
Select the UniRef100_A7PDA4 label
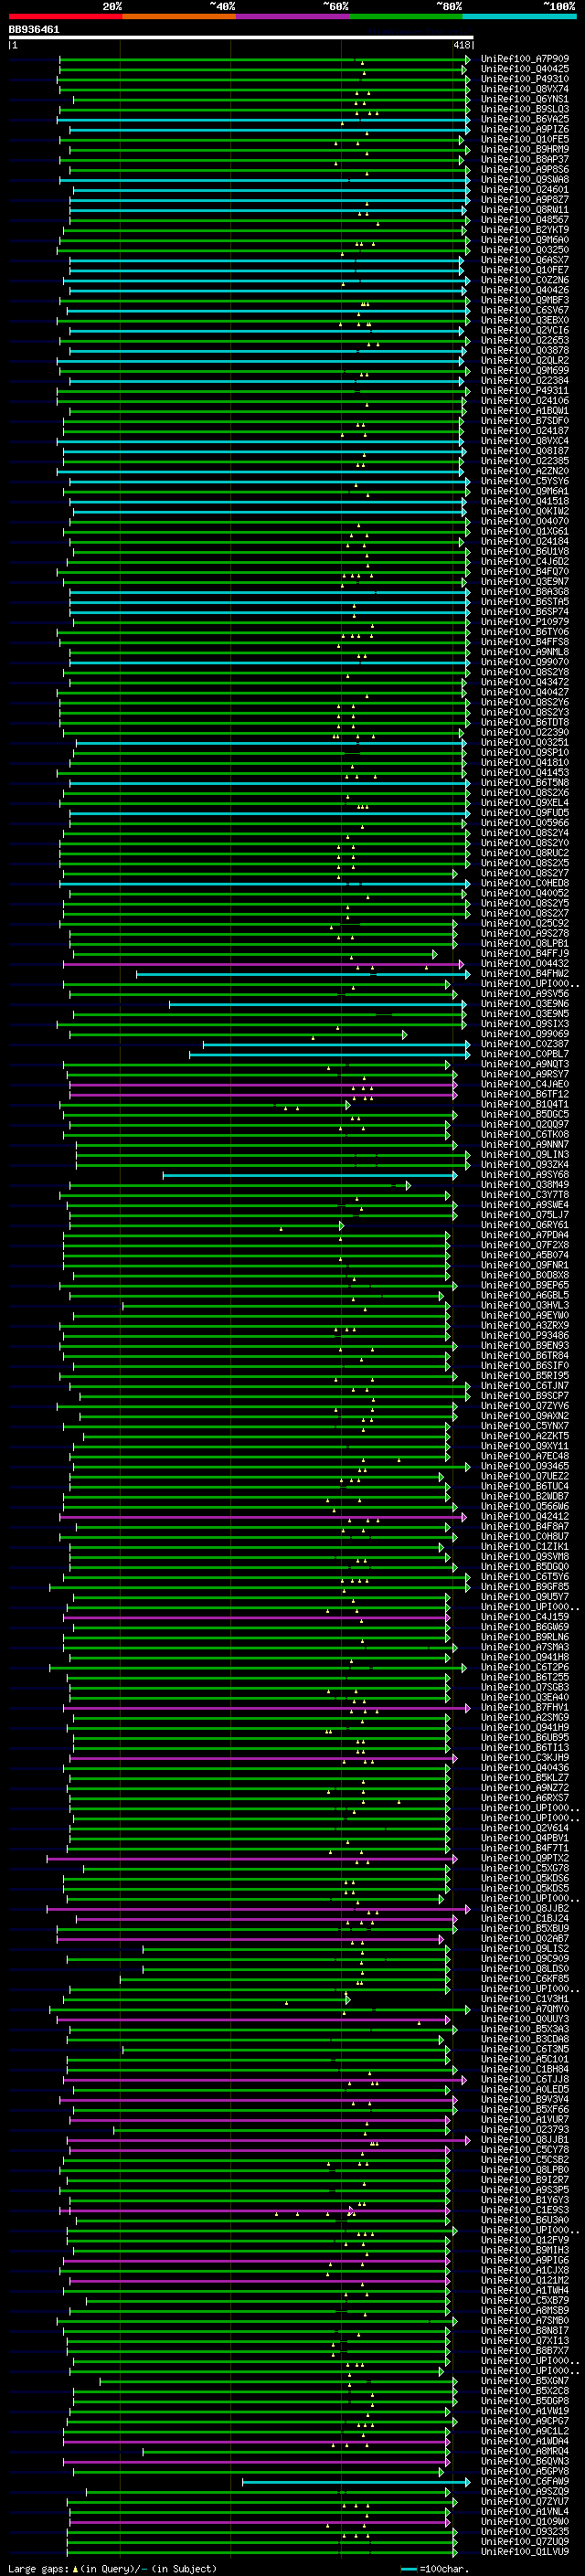[x=525, y=1235]
